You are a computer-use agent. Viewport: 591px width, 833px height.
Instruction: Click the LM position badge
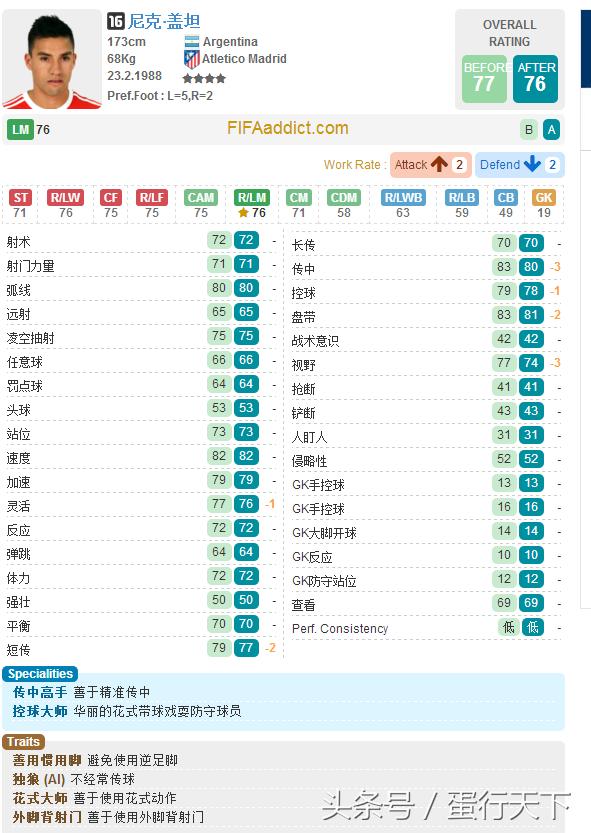[20, 130]
